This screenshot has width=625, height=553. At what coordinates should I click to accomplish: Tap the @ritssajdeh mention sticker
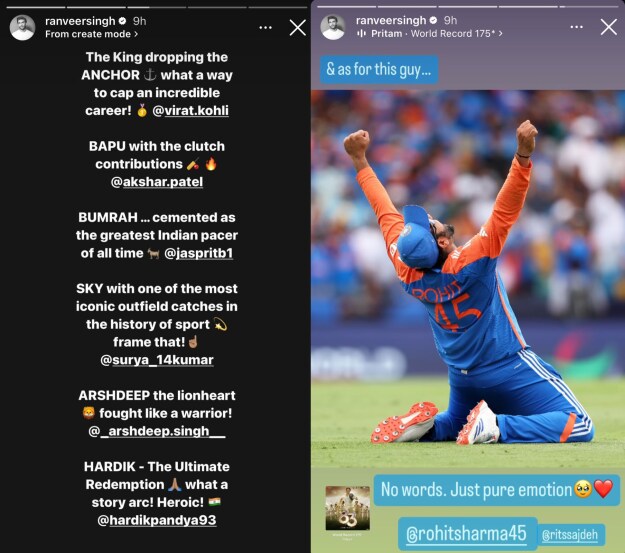(x=570, y=535)
